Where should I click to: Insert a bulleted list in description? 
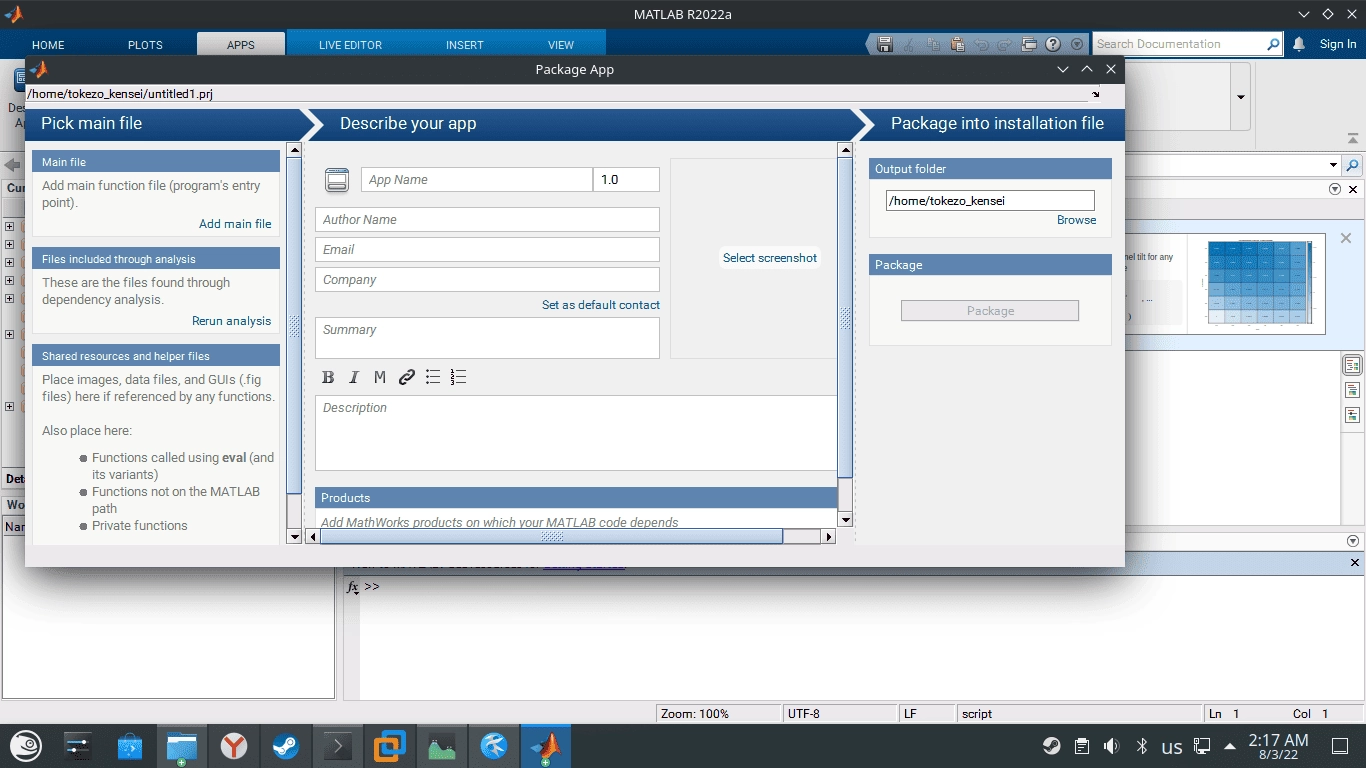(433, 377)
